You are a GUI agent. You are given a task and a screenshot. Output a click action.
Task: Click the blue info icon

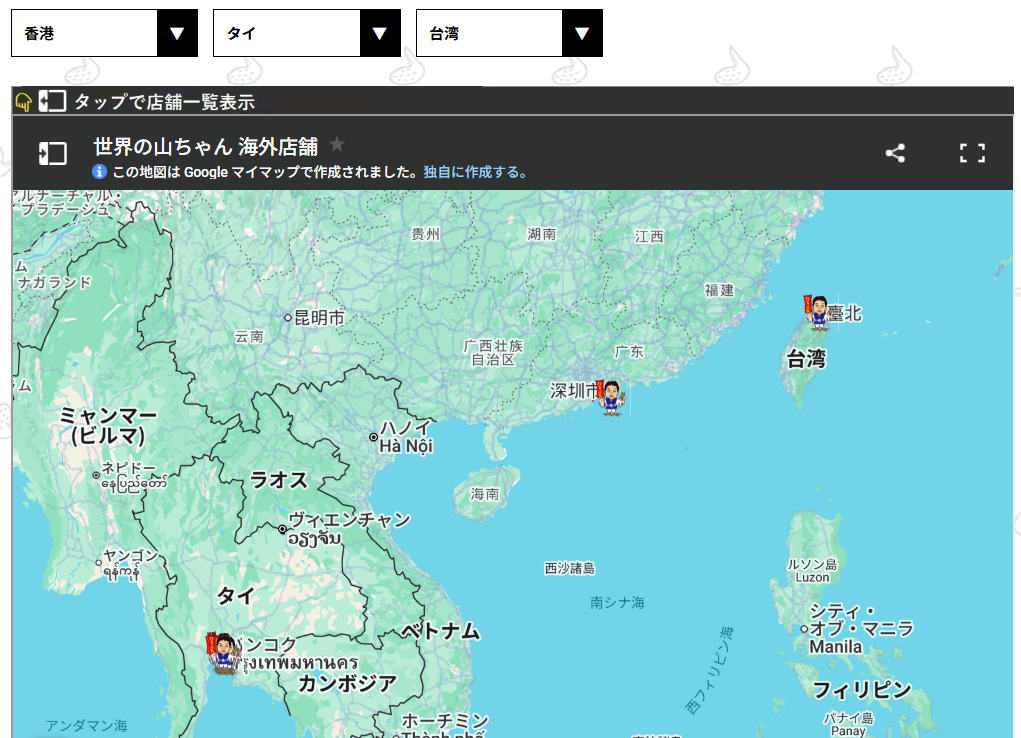[100, 172]
